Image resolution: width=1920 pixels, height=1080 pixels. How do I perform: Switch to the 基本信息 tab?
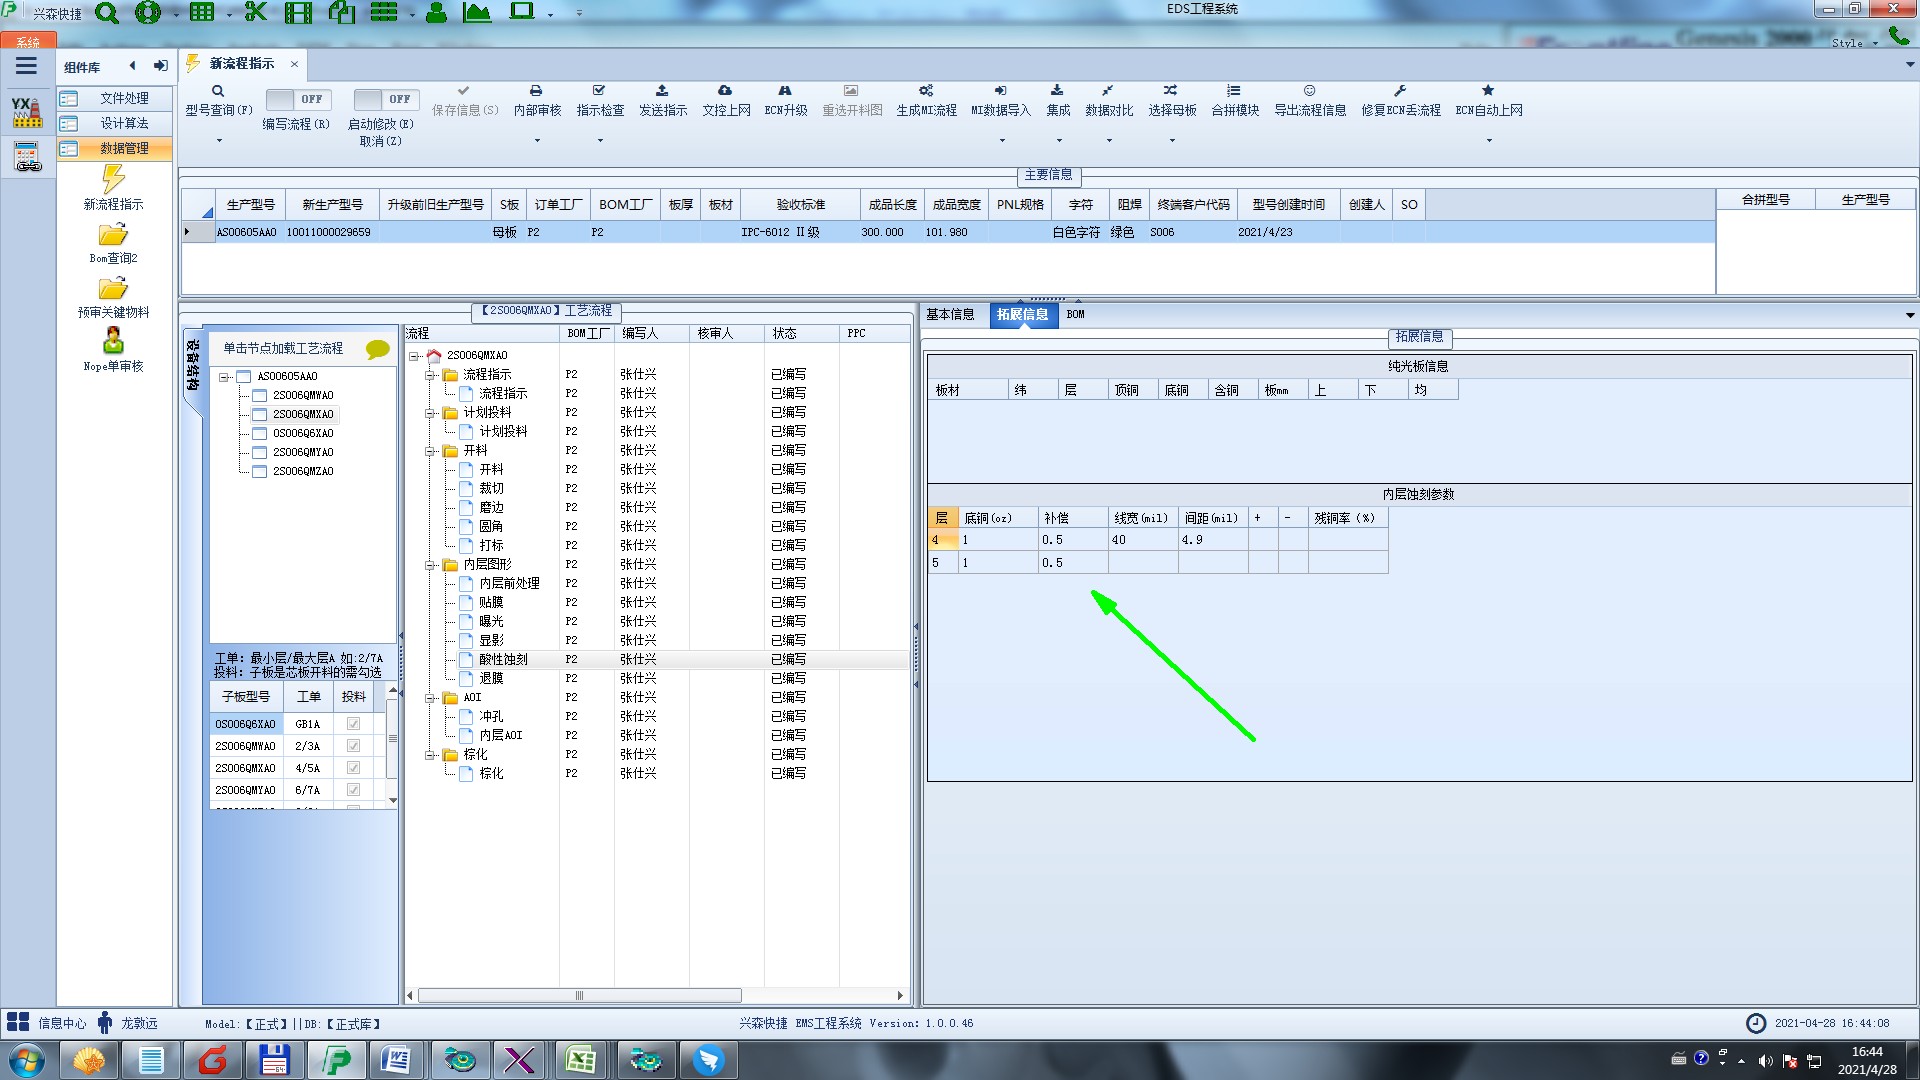tap(950, 314)
